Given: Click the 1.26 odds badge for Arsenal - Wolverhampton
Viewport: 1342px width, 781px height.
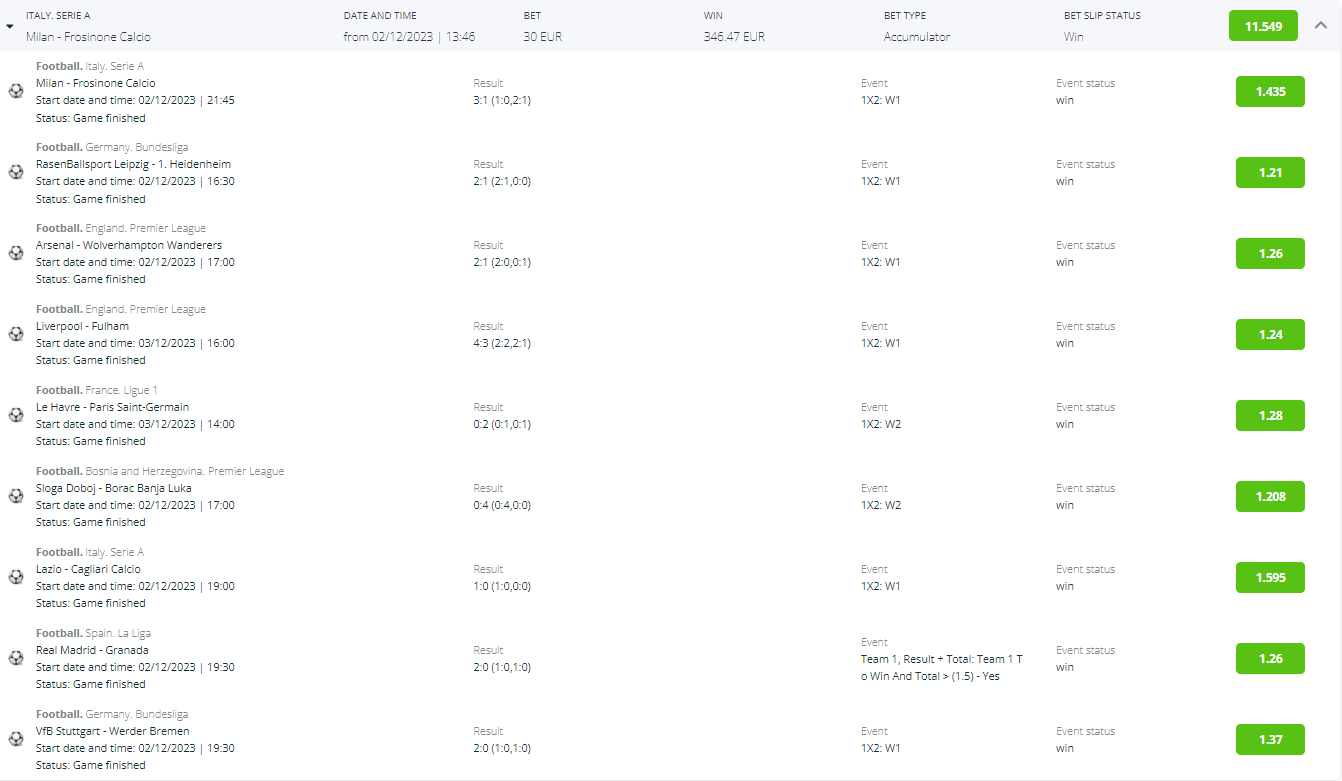Looking at the screenshot, I should point(1270,253).
